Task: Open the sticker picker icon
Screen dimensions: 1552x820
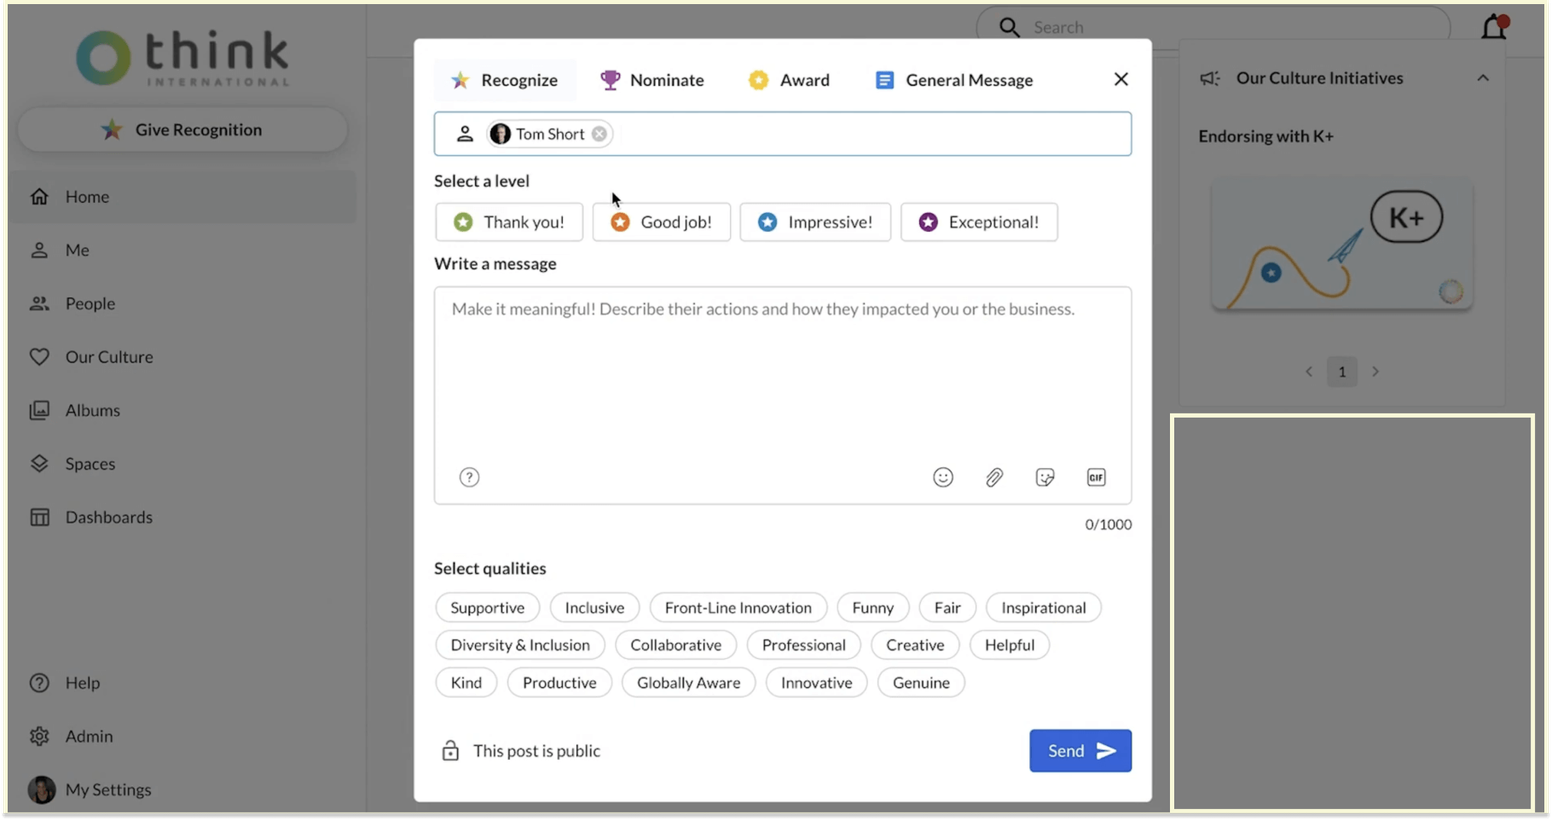Action: (x=1045, y=477)
